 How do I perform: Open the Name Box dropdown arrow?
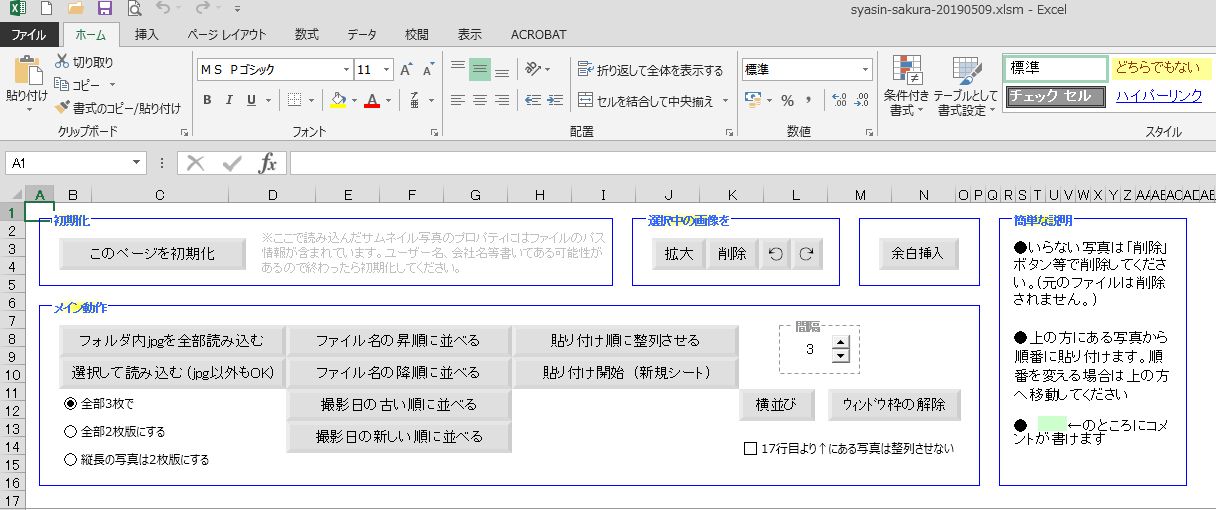tap(137, 163)
